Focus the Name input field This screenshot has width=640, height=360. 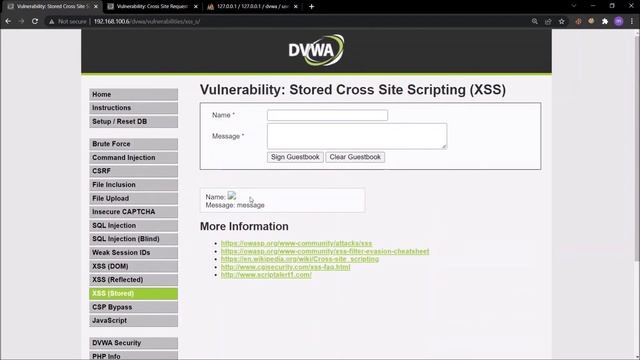coord(327,115)
